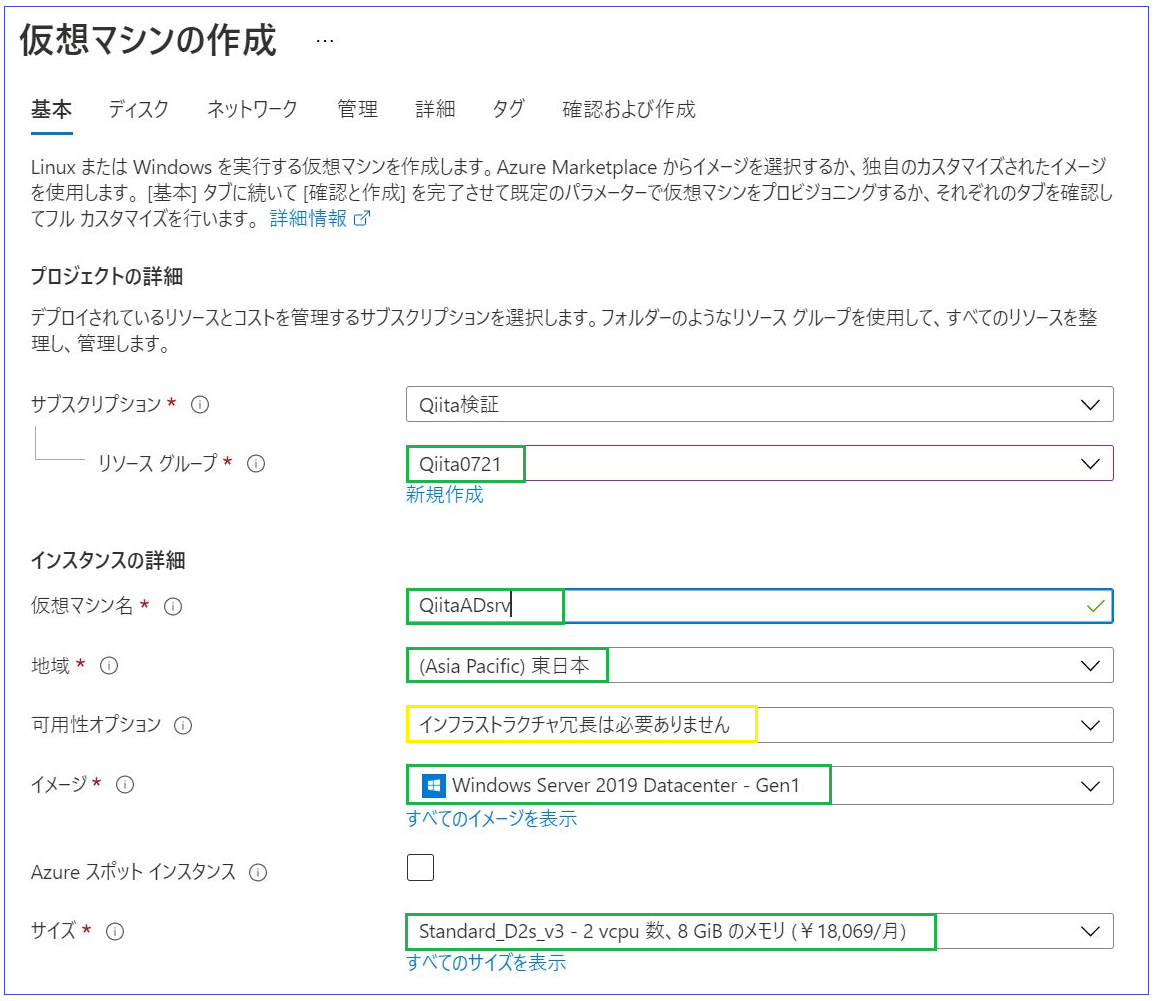The width and height of the screenshot is (1154, 1001).
Task: Click the 仮想マシン名 input field with QiitaADsrv
Action: pyautogui.click(x=760, y=606)
